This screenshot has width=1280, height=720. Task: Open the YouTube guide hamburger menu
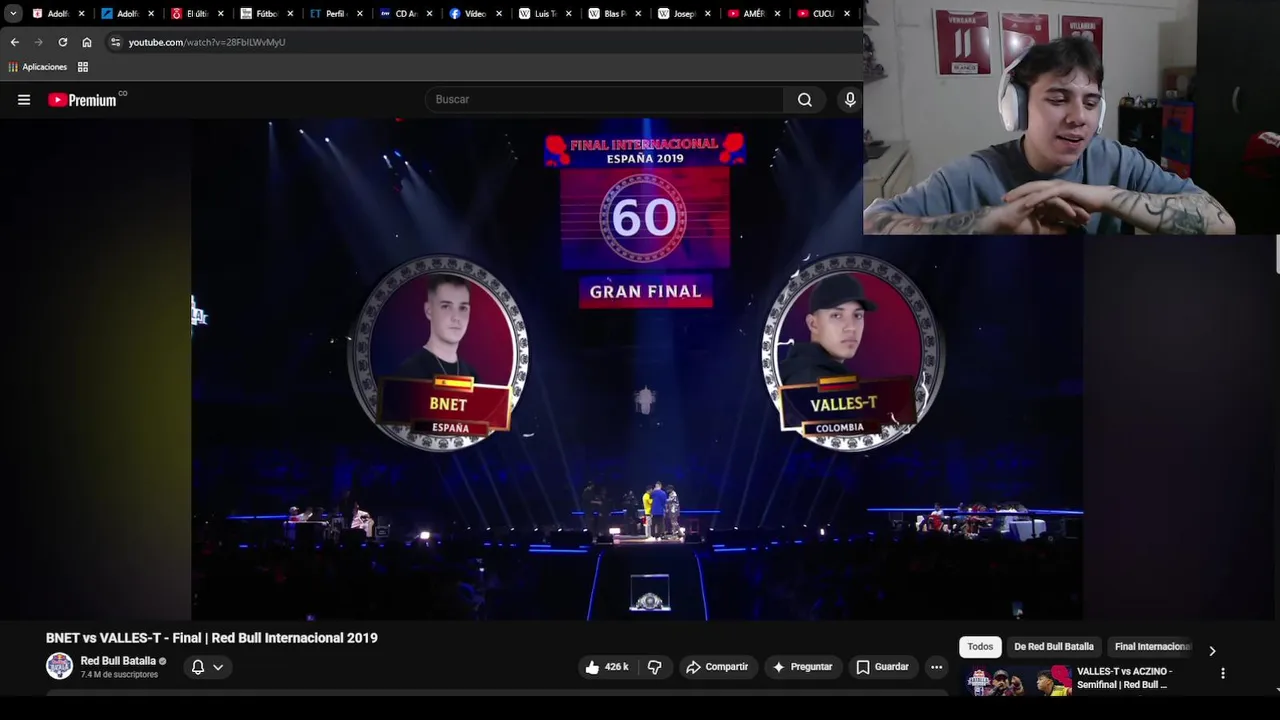24,100
